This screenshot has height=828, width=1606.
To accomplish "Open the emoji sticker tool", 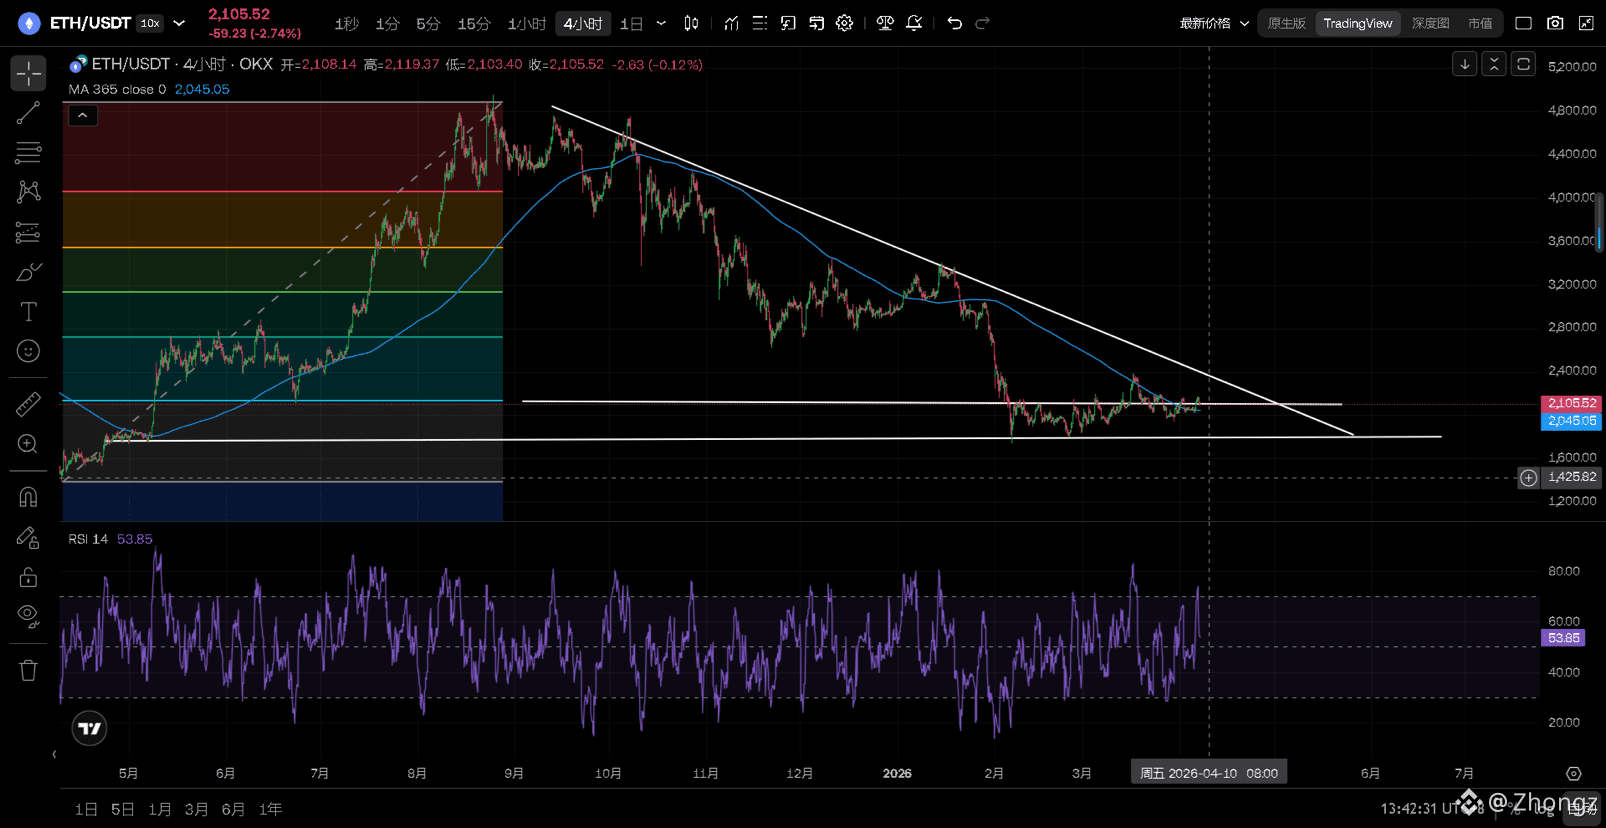I will click(x=28, y=351).
